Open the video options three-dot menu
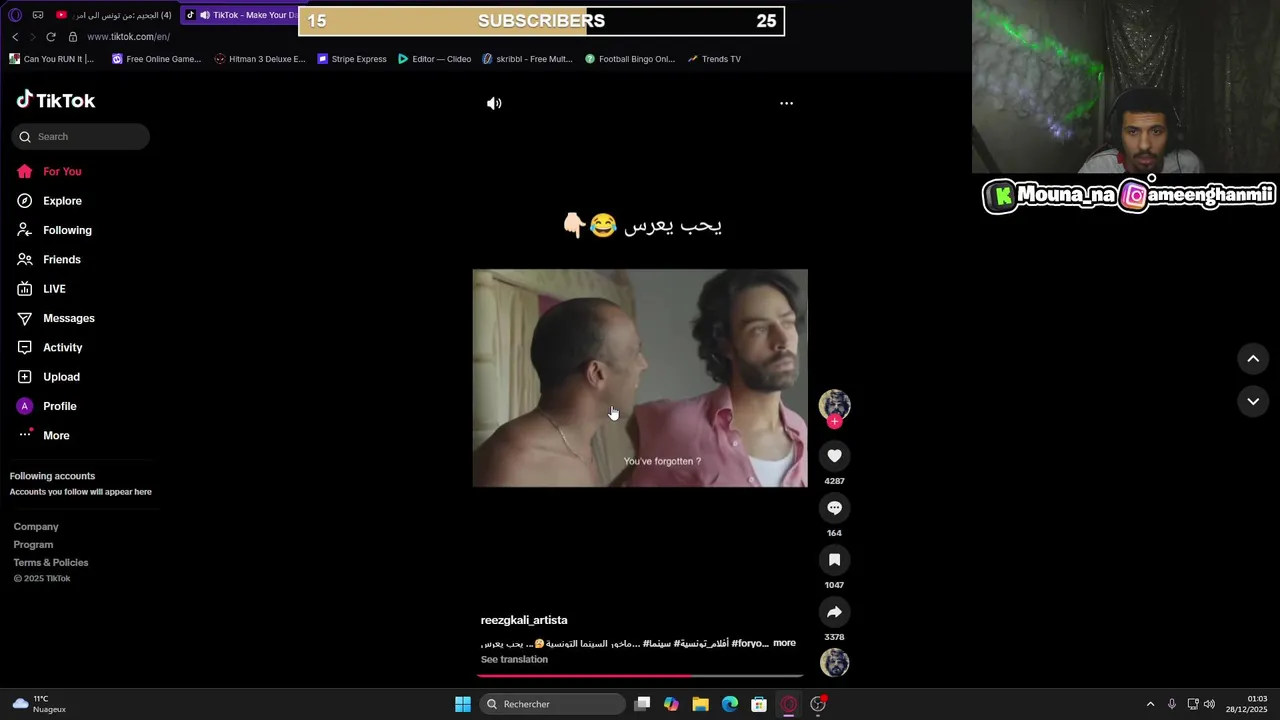The height and width of the screenshot is (720, 1280). click(x=786, y=103)
